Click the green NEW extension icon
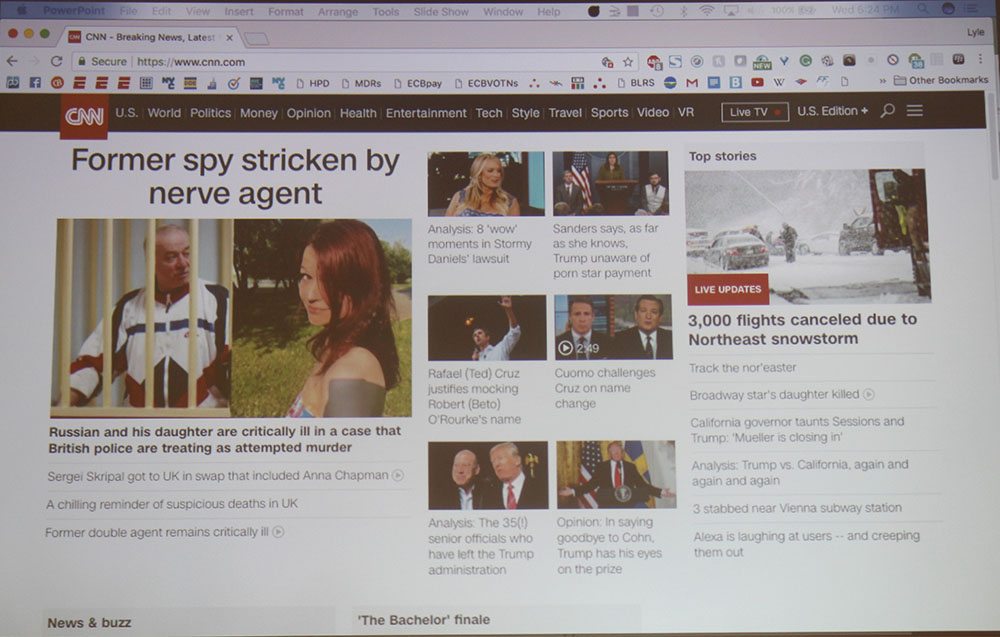The height and width of the screenshot is (637, 1000). [x=761, y=62]
